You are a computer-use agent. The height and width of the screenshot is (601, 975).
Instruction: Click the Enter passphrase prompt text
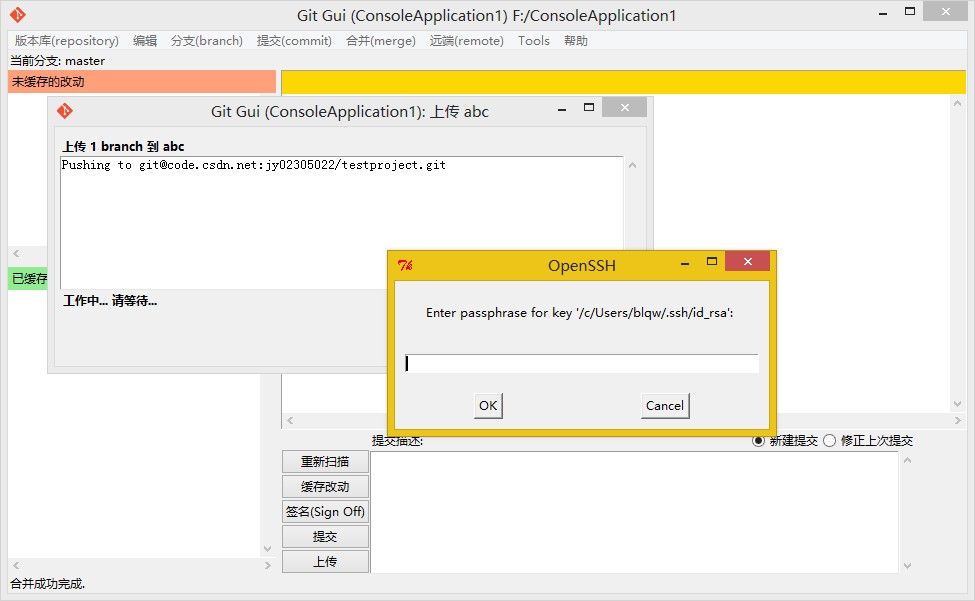[580, 313]
